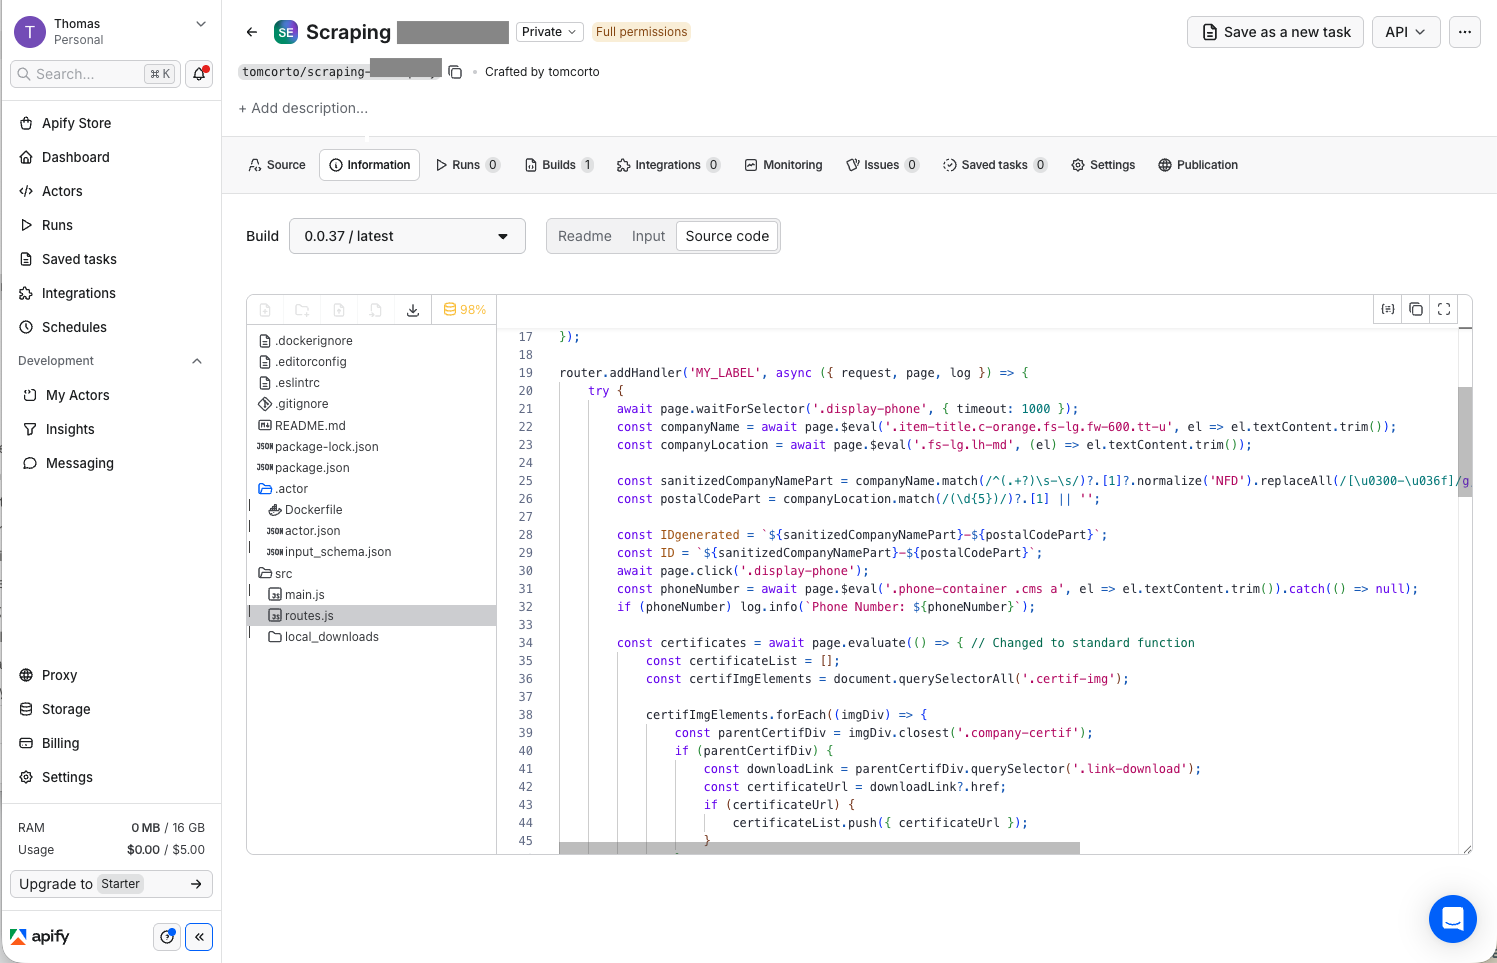Click Save as a new task
The width and height of the screenshot is (1497, 963).
[1275, 32]
